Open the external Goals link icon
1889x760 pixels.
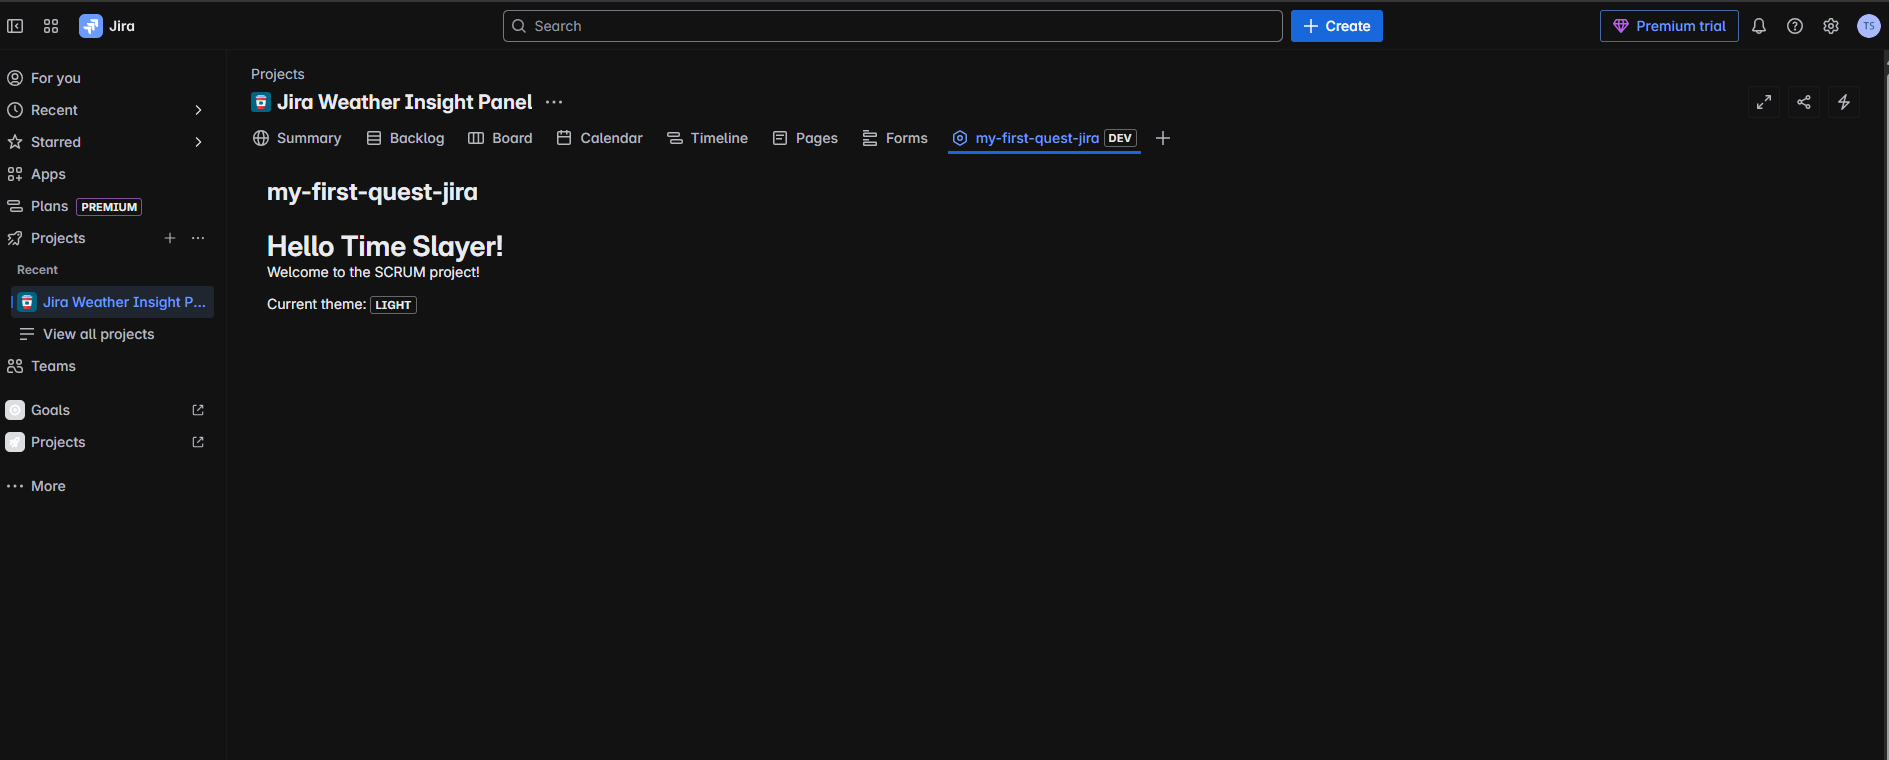tap(198, 410)
